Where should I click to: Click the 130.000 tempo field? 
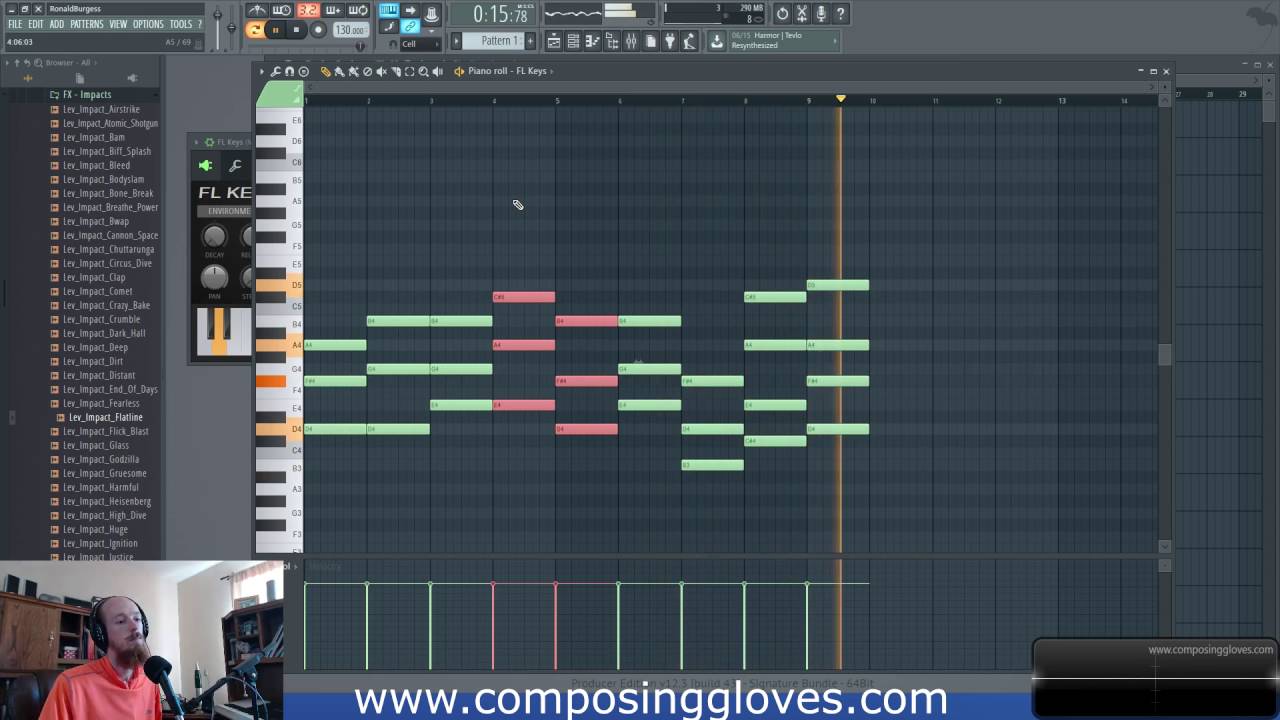(x=350, y=30)
